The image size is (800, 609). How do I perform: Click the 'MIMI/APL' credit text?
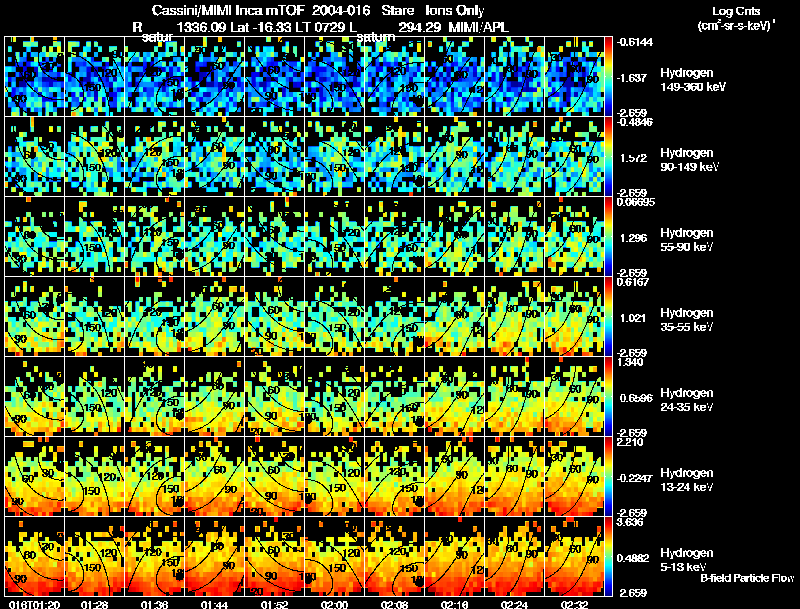click(478, 27)
